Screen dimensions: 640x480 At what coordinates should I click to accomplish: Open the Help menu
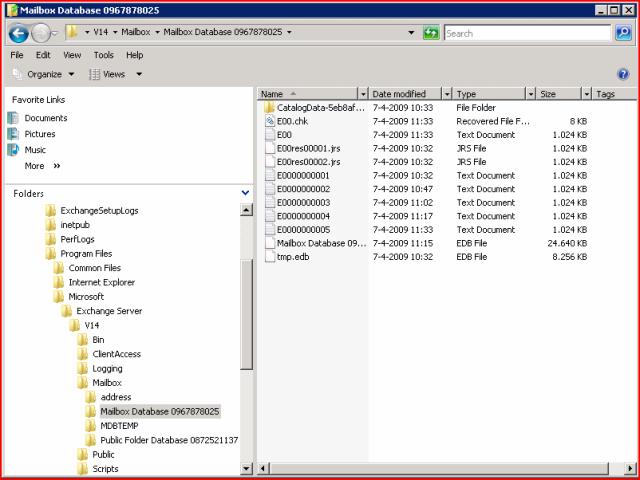coord(135,55)
